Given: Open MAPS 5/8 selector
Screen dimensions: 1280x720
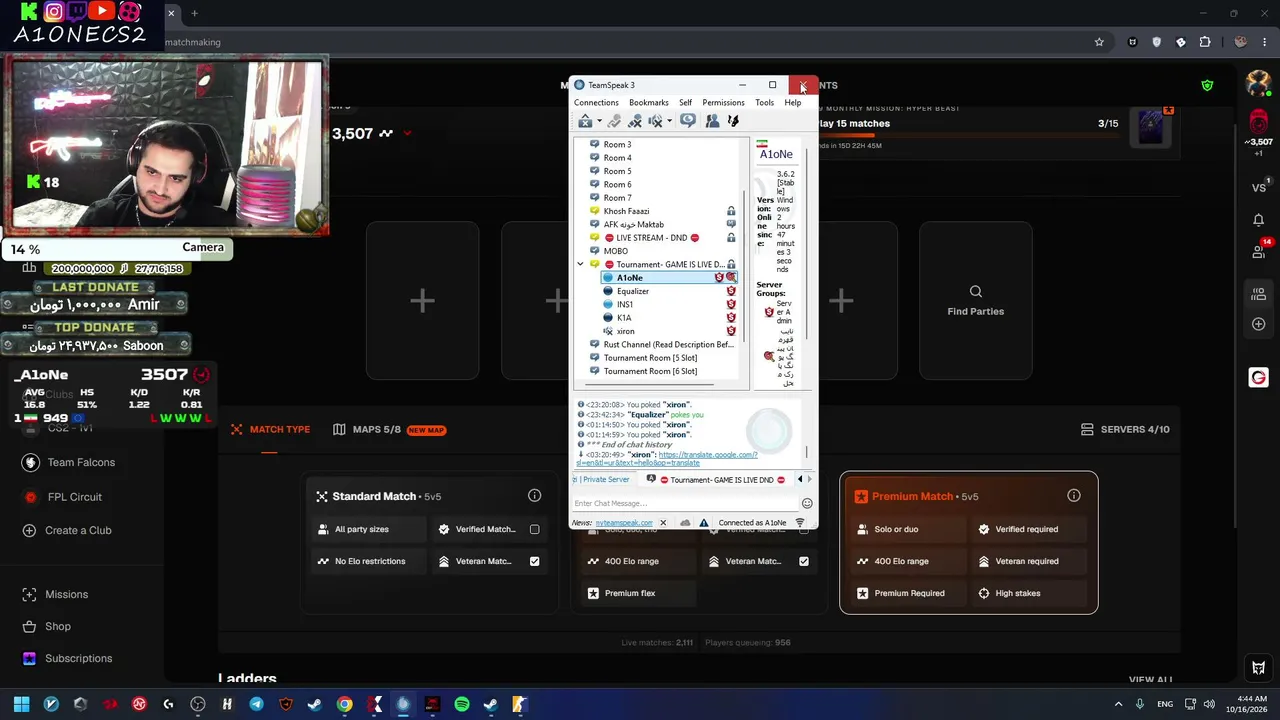Looking at the screenshot, I should click(x=389, y=430).
